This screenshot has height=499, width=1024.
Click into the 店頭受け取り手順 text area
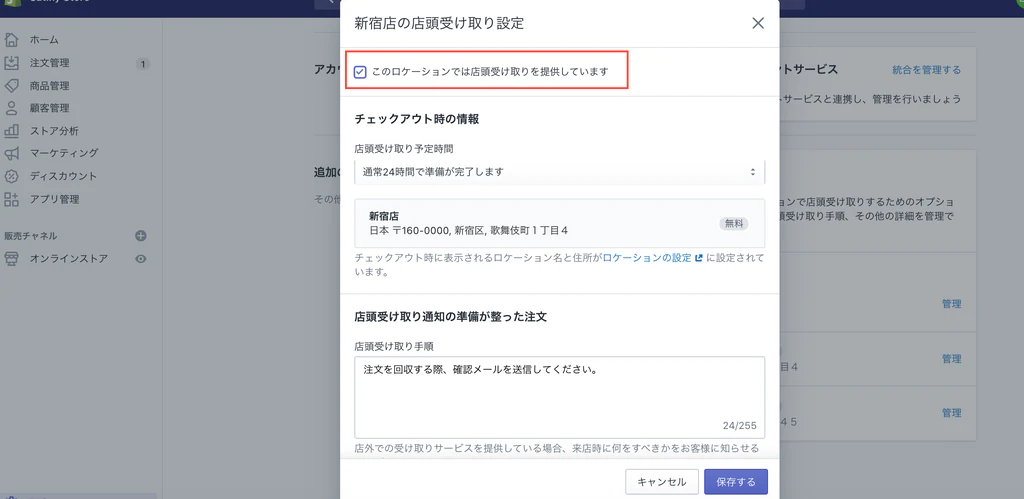click(x=560, y=397)
